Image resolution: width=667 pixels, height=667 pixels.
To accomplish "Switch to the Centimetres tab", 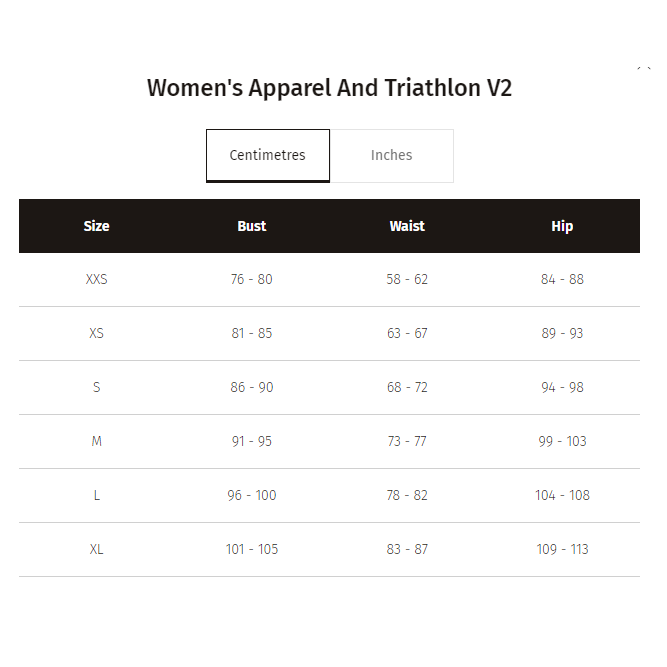I will [x=267, y=155].
